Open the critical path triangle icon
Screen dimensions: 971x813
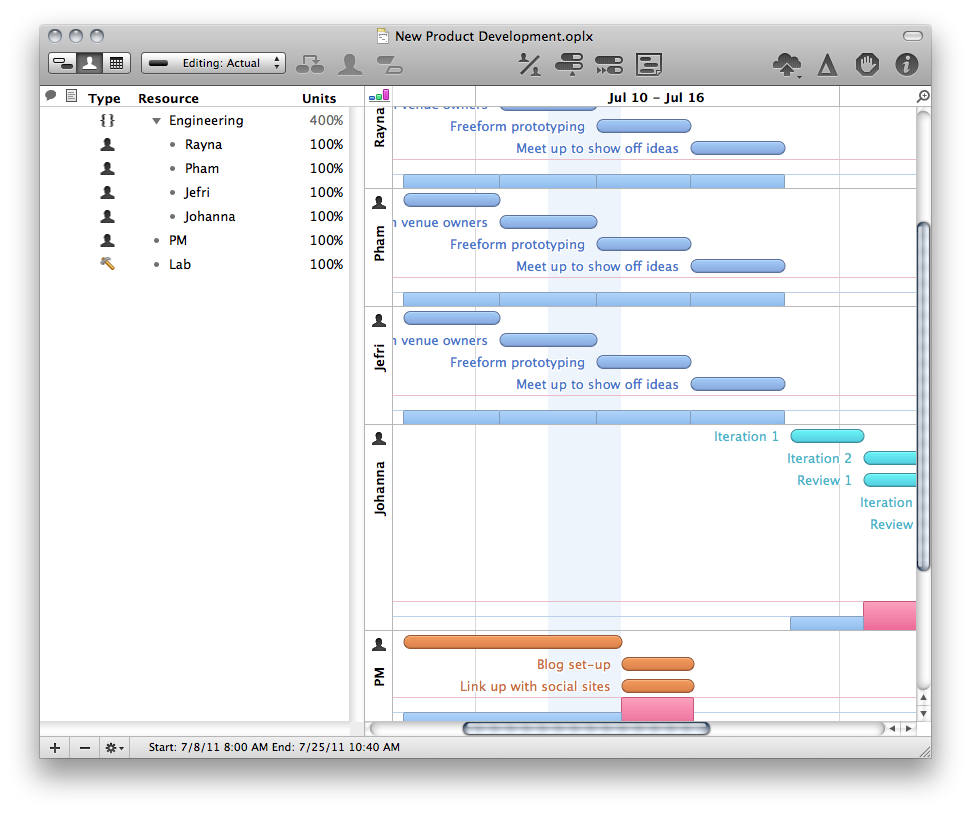pos(827,65)
